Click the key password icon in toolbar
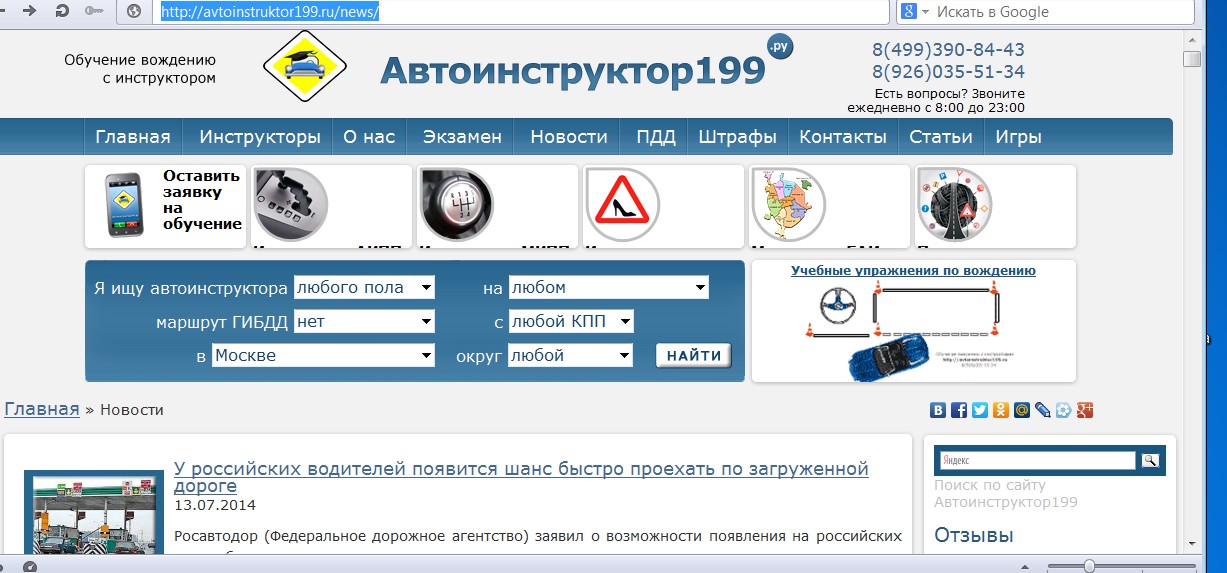 click(x=96, y=11)
